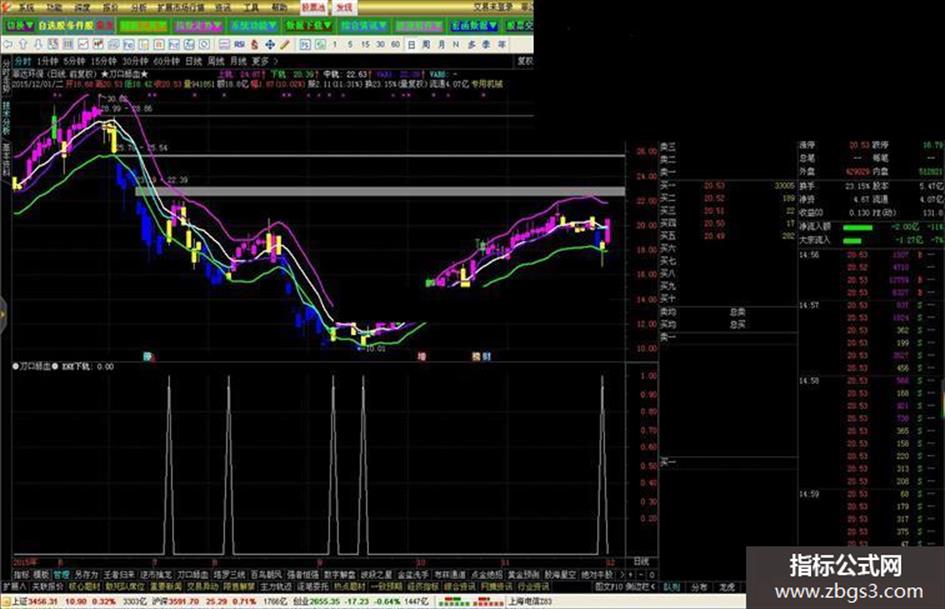
Task: Switch to 15-minute period number button
Action: click(365, 45)
